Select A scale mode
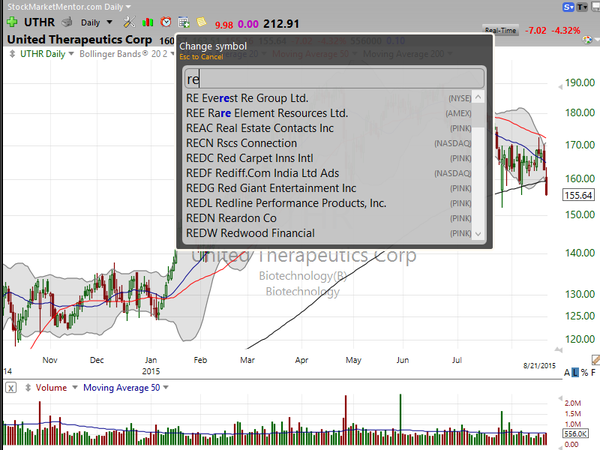 [x=567, y=373]
